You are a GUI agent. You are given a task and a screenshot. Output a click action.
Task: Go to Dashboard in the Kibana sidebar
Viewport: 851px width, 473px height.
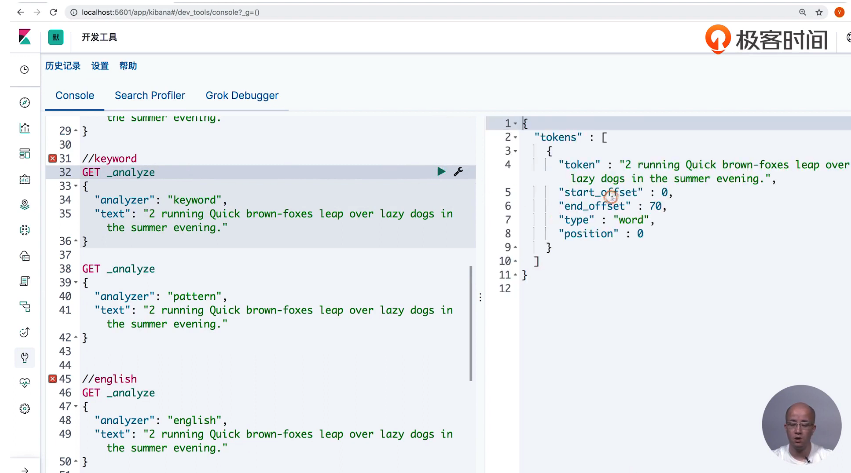tap(25, 153)
